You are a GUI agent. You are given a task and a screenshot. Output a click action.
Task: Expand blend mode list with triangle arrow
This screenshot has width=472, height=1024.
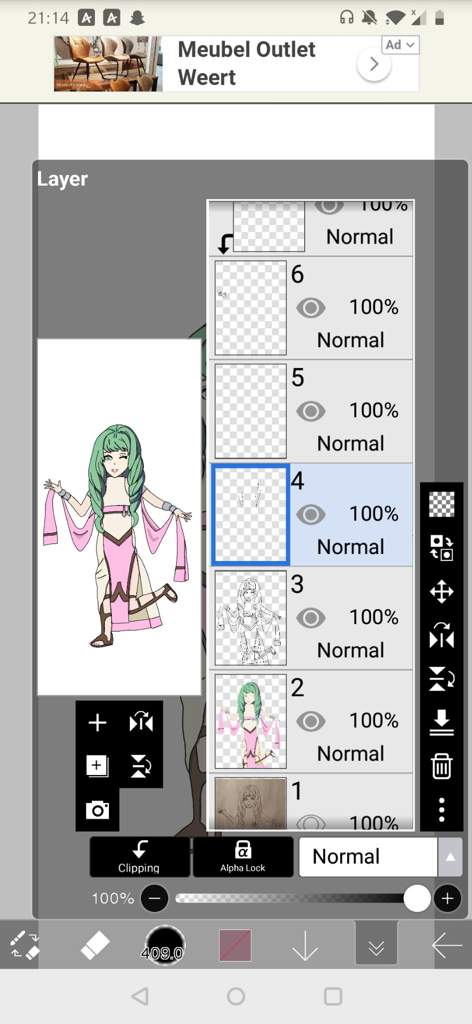tap(450, 857)
